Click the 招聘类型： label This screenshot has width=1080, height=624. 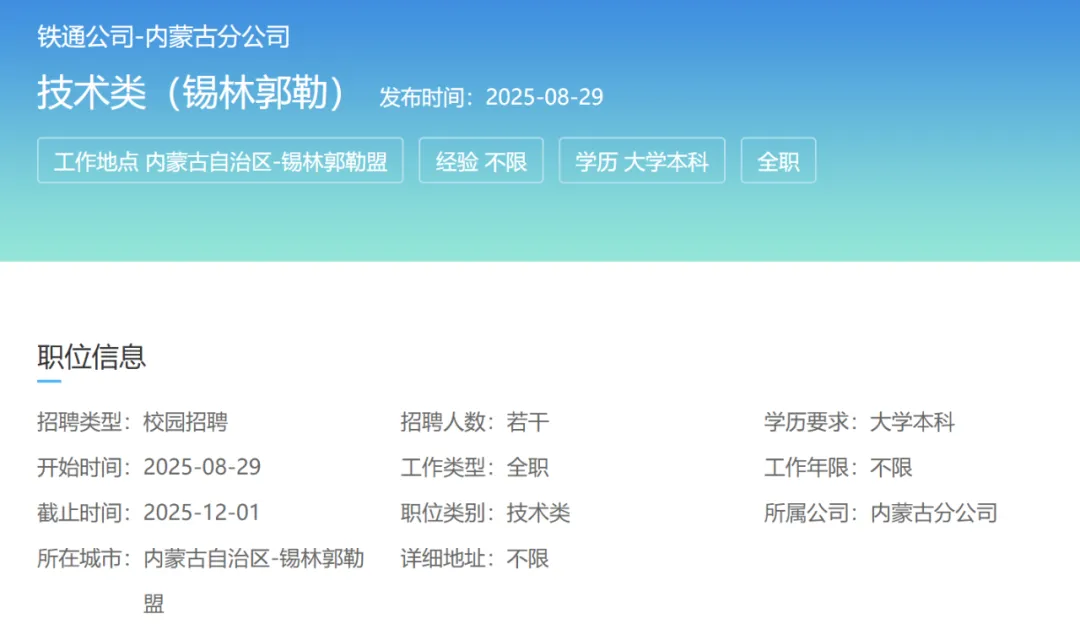tap(84, 422)
